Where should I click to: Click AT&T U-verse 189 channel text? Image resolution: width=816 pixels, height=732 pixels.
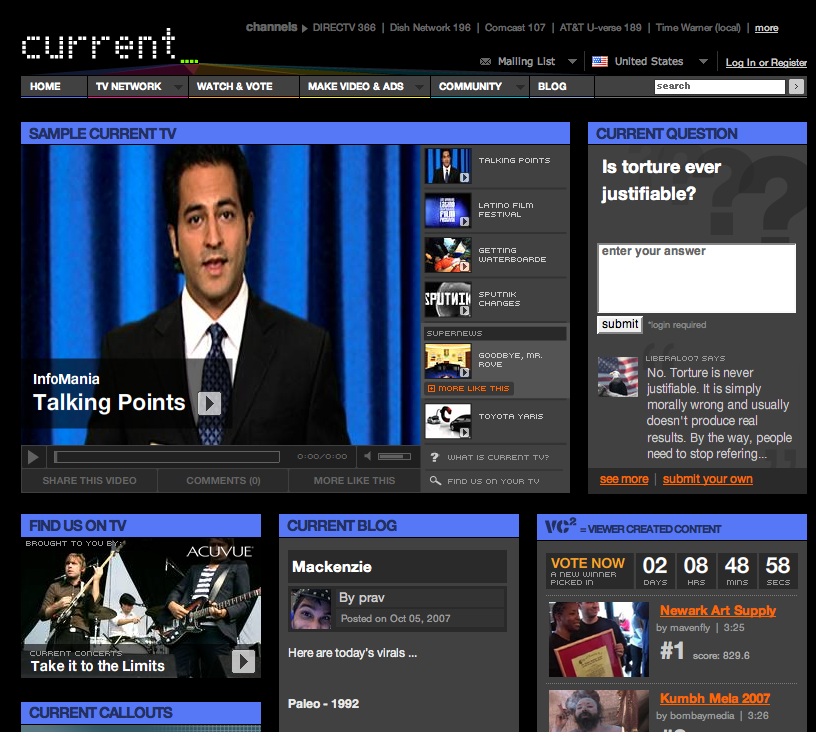[x=600, y=28]
